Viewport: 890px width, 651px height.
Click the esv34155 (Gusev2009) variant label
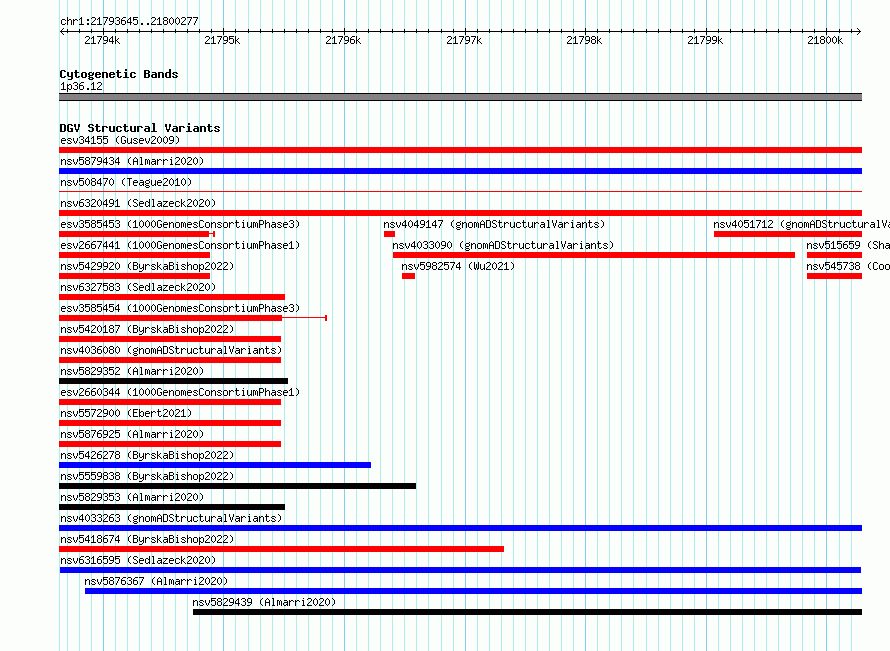point(120,140)
